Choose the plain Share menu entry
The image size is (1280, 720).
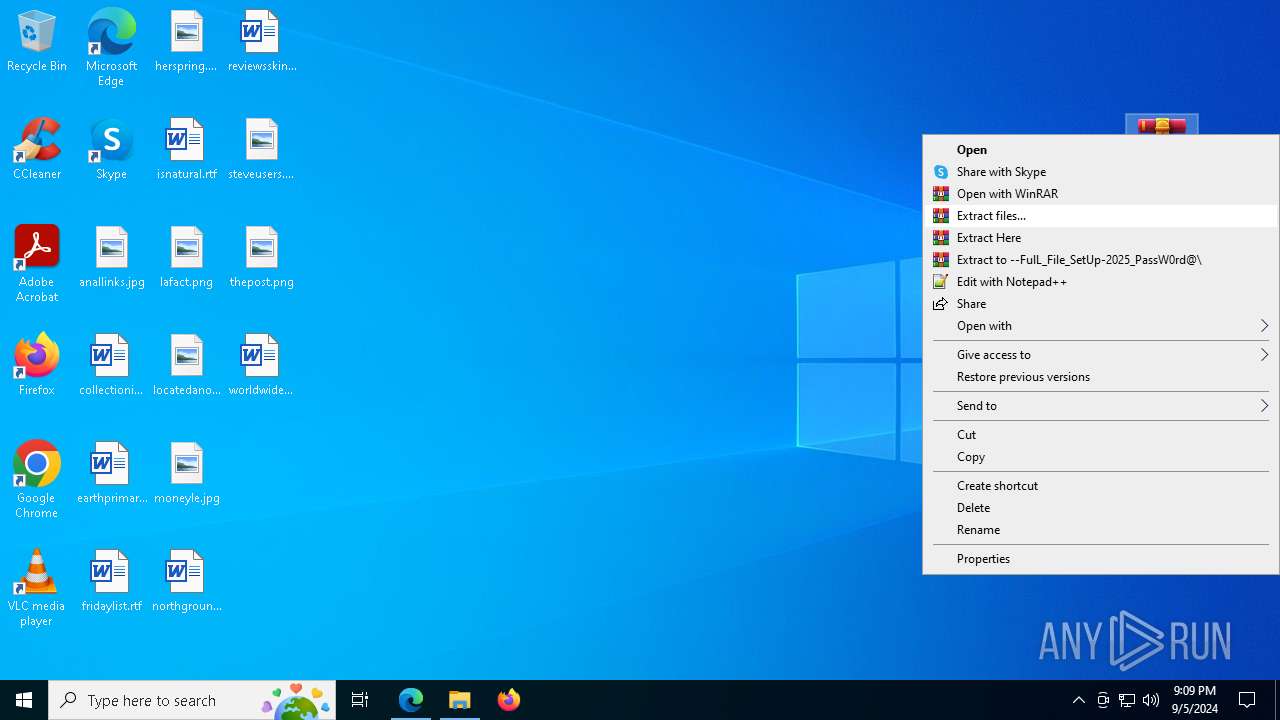tap(1100, 304)
